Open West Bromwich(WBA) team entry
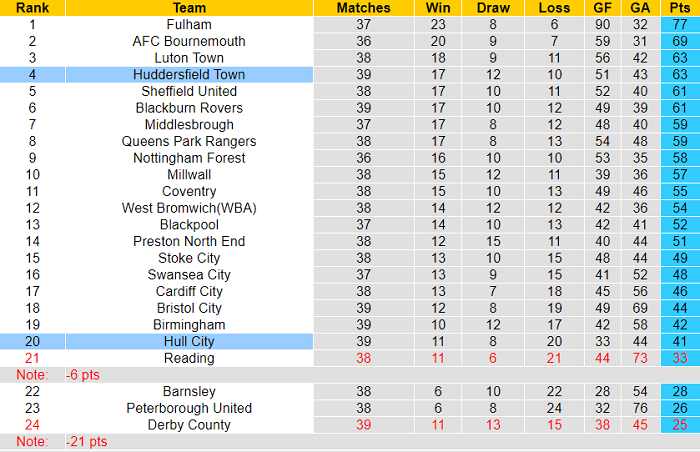 pos(189,208)
